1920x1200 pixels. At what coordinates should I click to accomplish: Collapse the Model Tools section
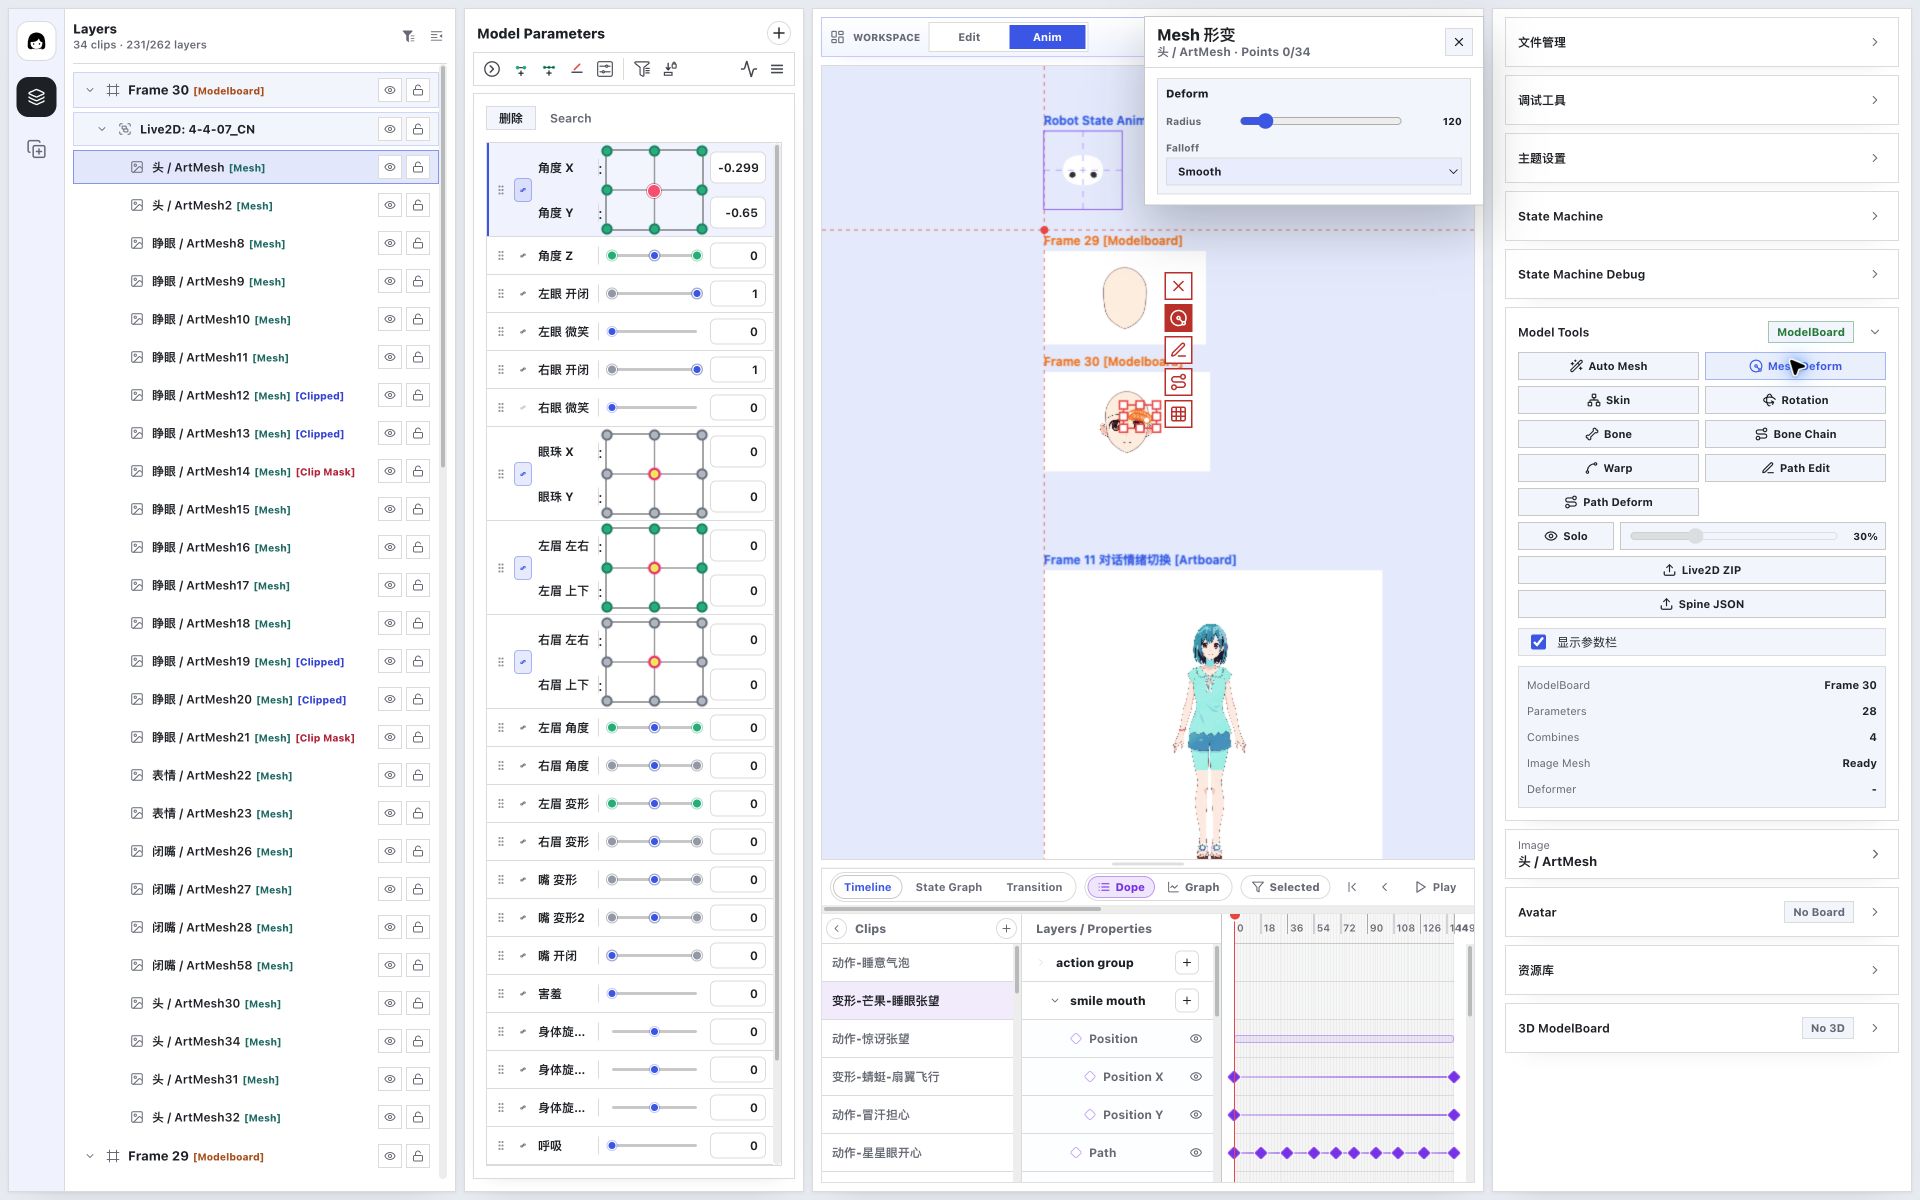pyautogui.click(x=1875, y=332)
